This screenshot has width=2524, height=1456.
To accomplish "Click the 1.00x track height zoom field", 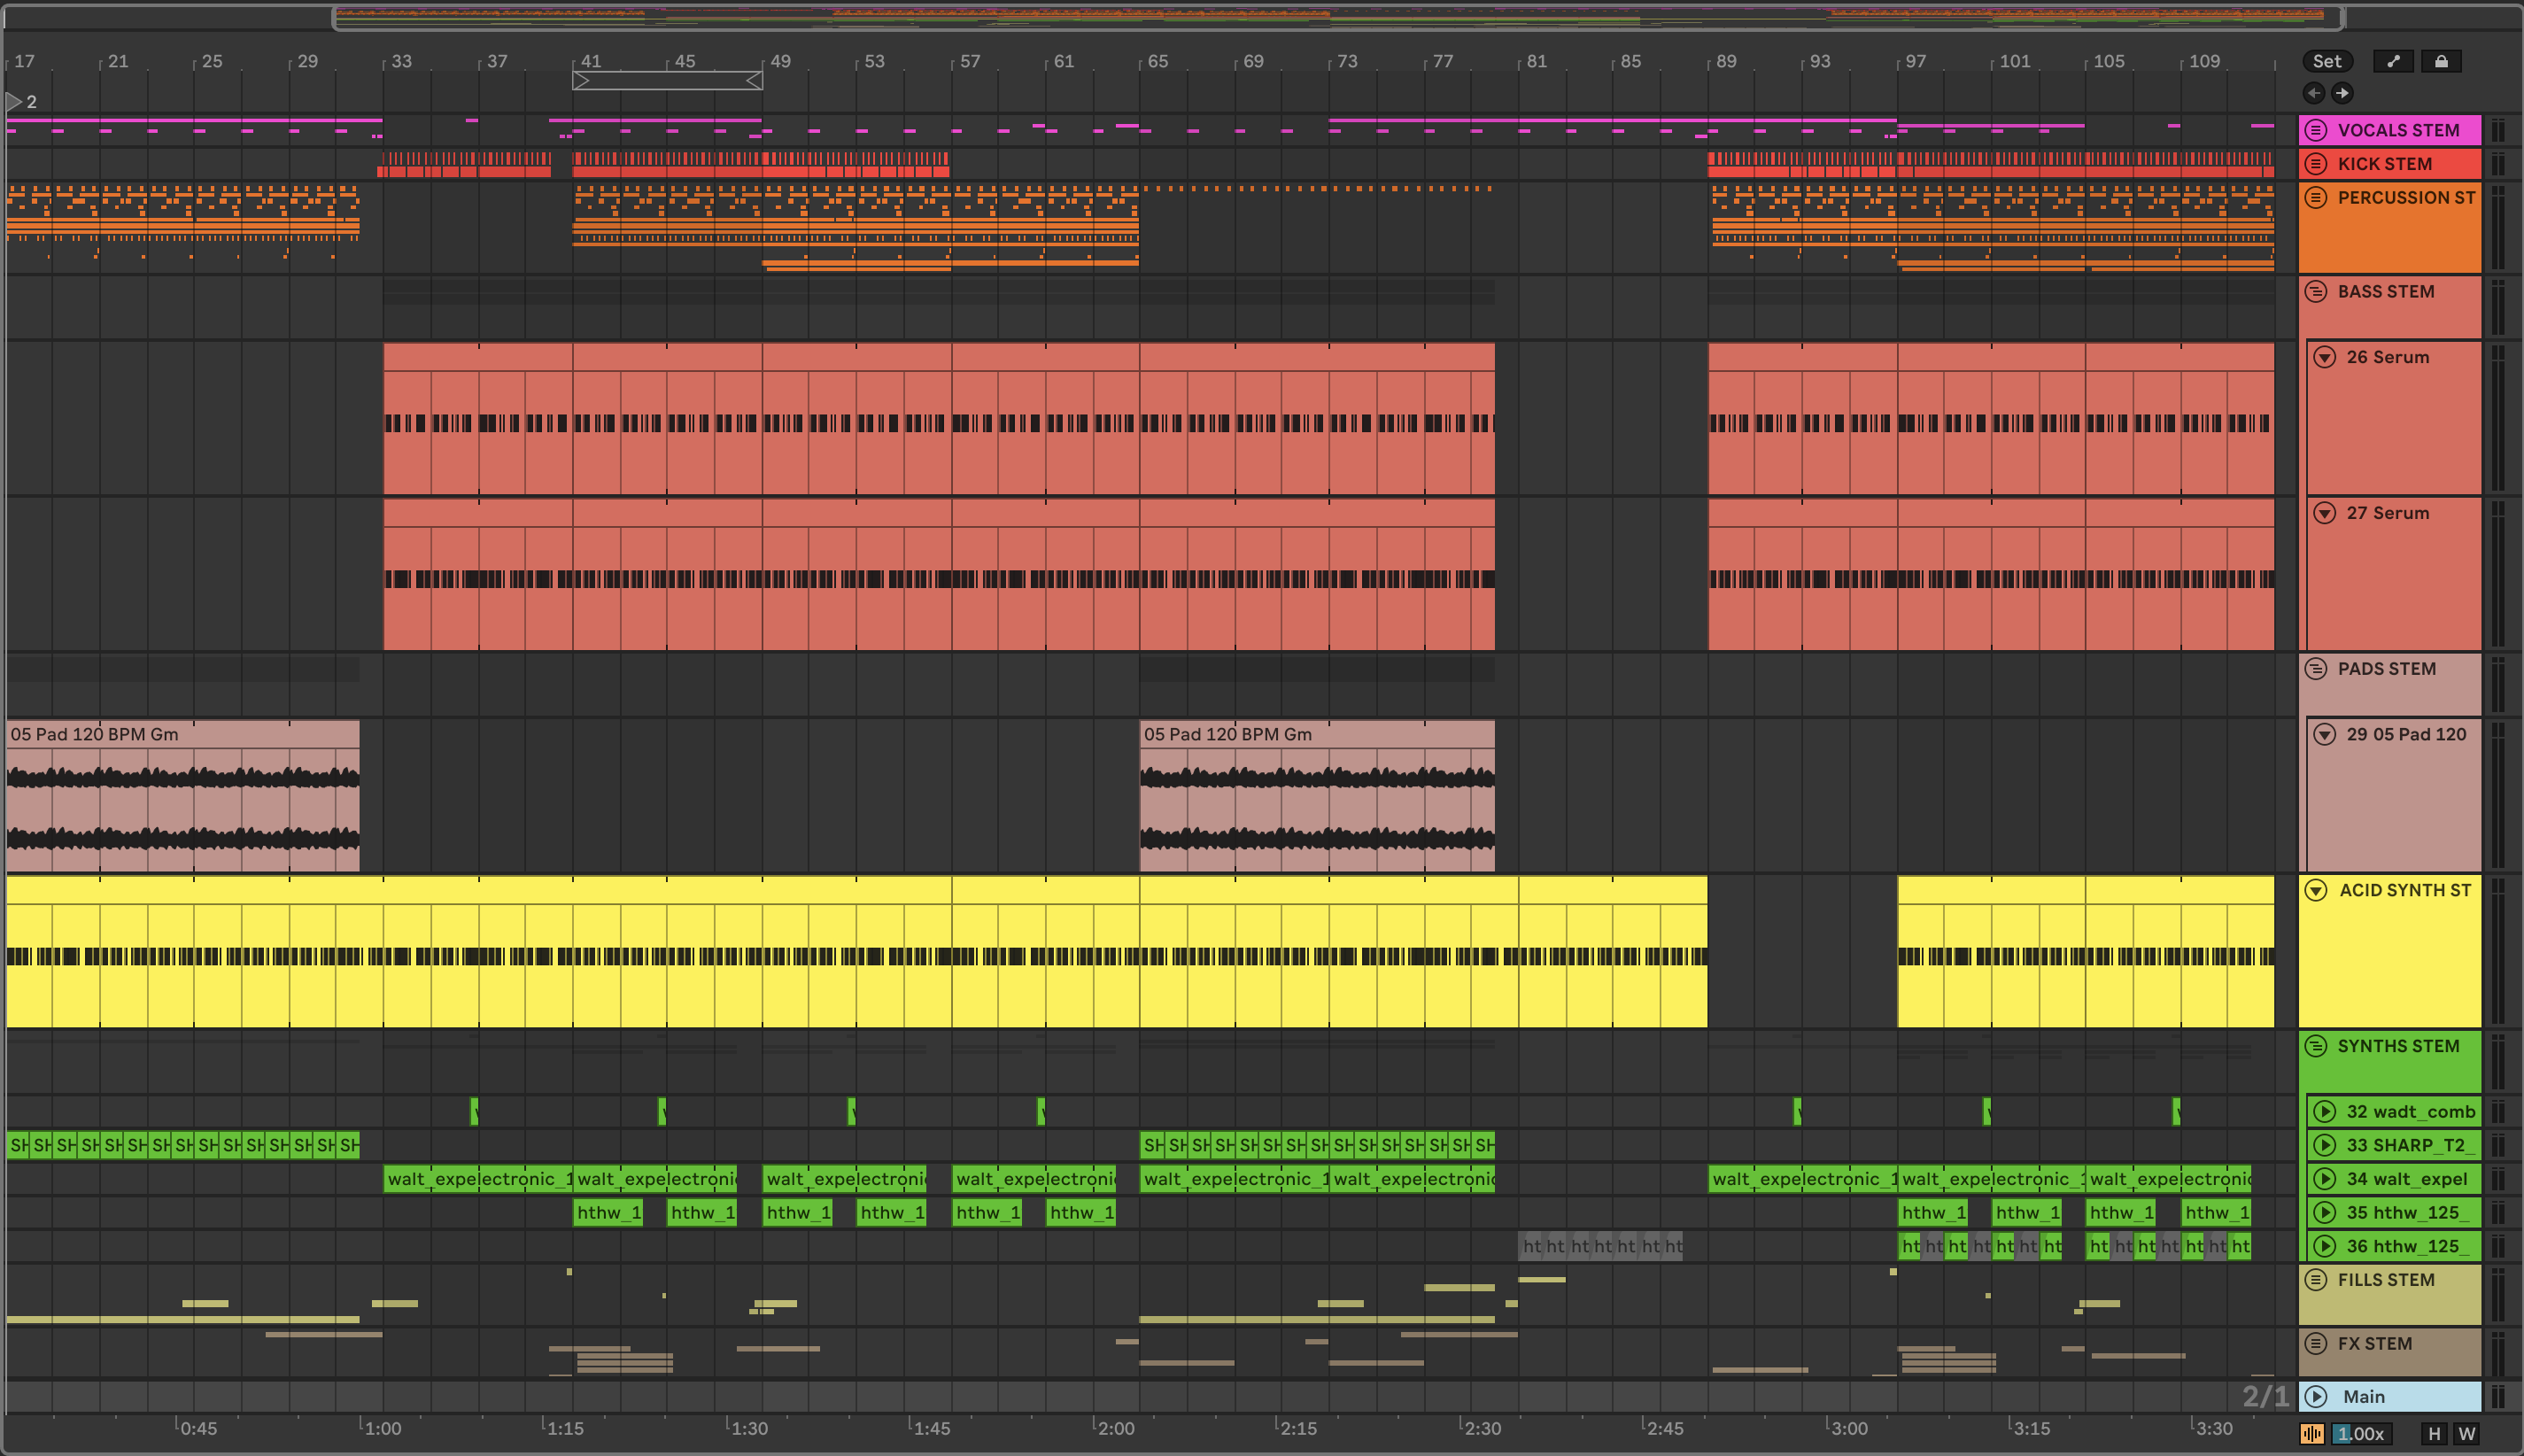I will point(2360,1434).
